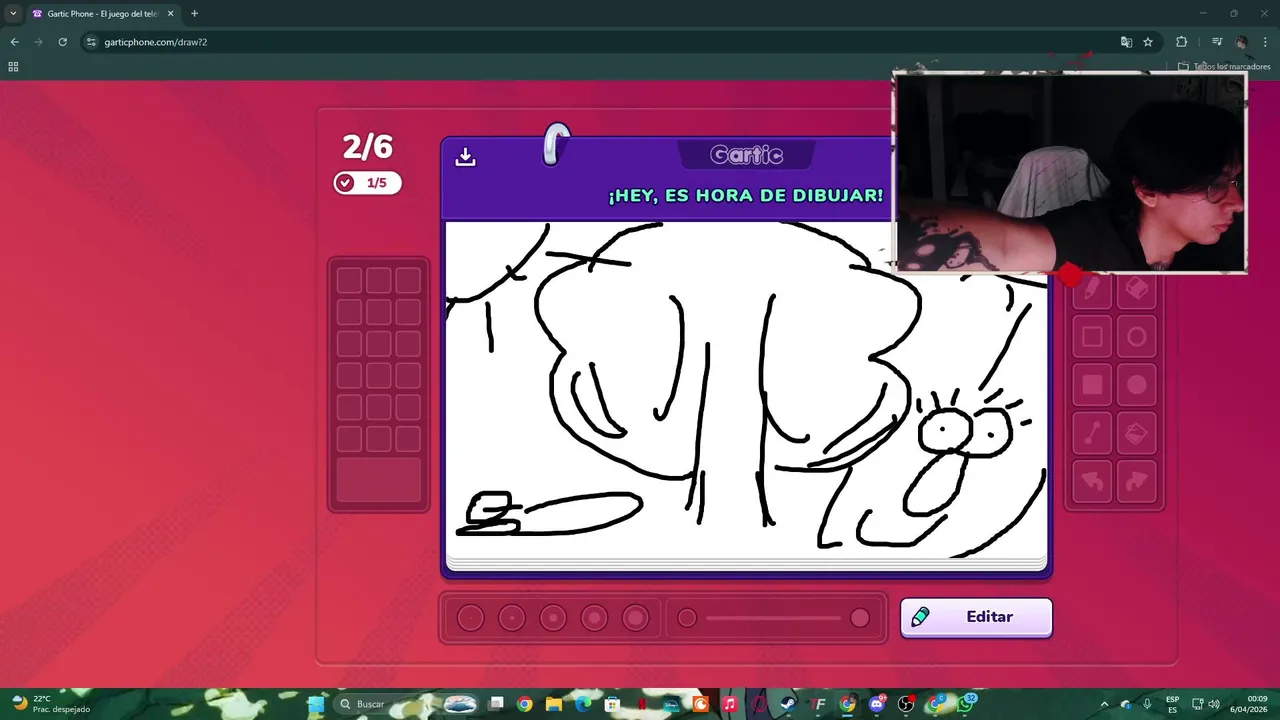
Task: Choose the second brush size
Action: pos(512,618)
